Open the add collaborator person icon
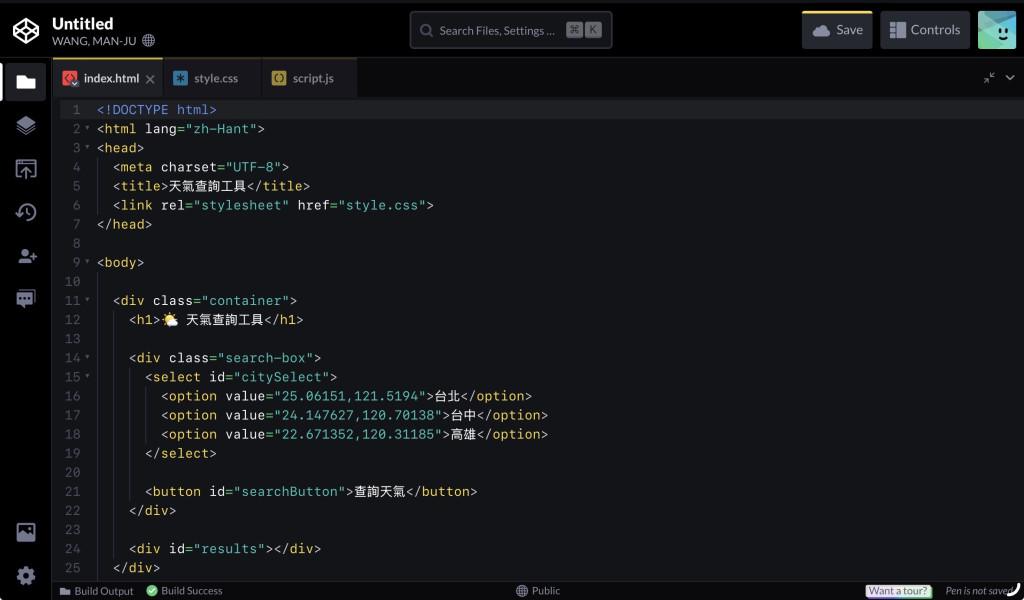Viewport: 1024px width, 600px height. coord(27,255)
